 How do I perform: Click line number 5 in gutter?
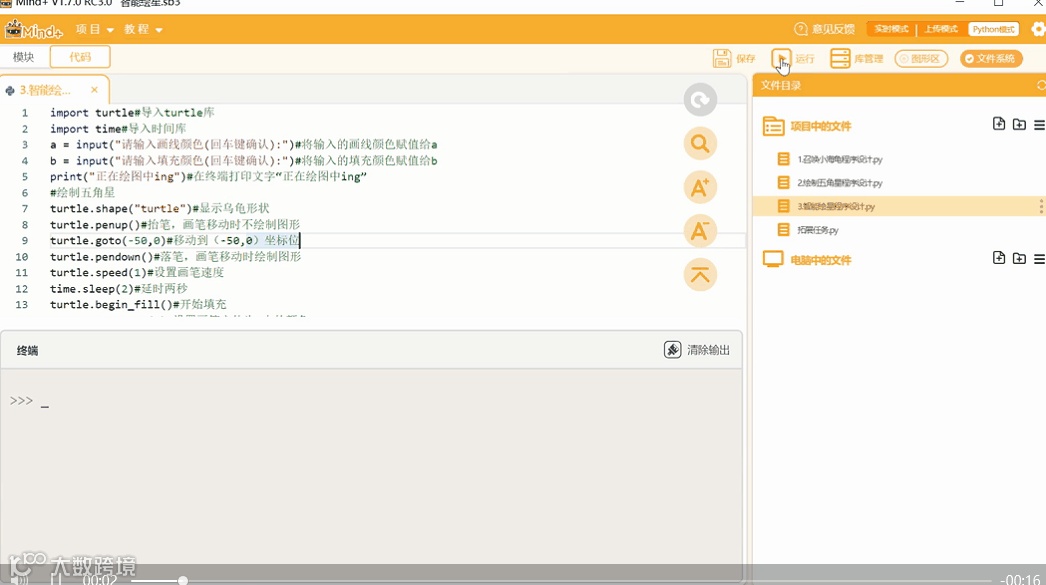pos(24,177)
